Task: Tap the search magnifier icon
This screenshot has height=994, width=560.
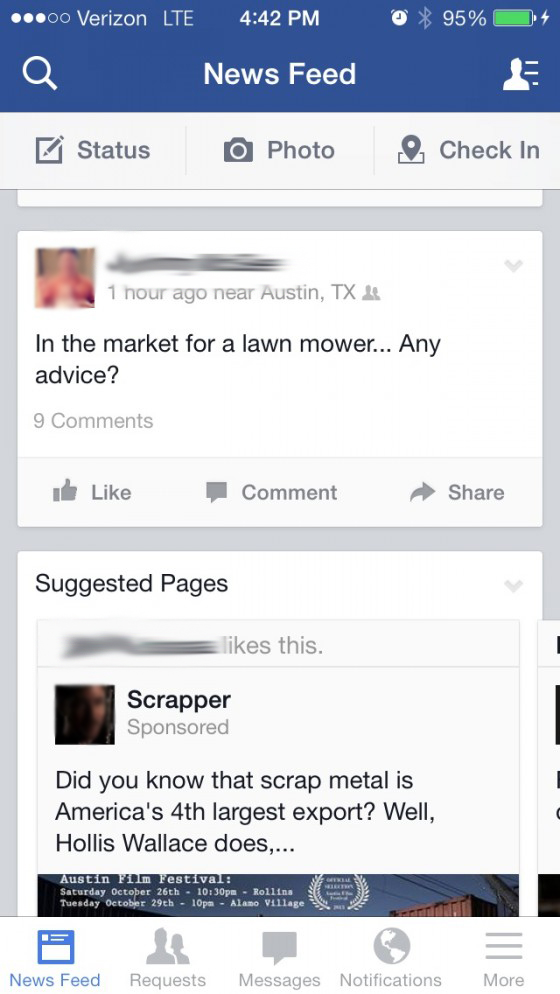Action: pos(40,74)
